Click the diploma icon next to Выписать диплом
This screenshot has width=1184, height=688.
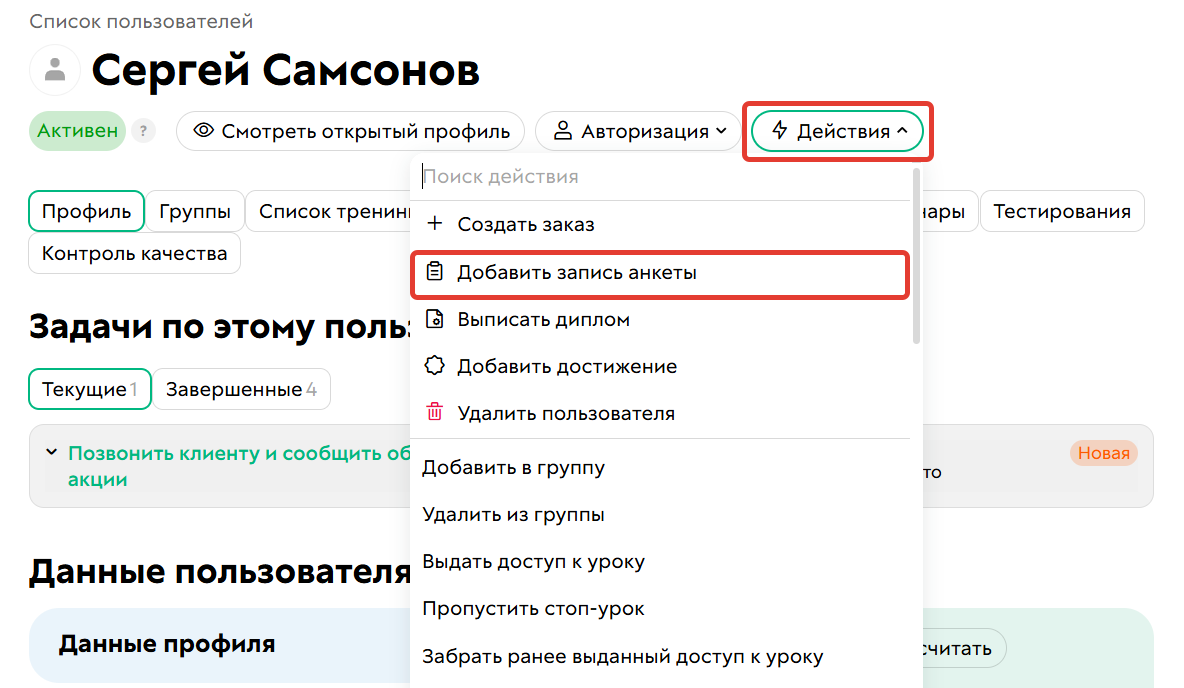point(435,318)
